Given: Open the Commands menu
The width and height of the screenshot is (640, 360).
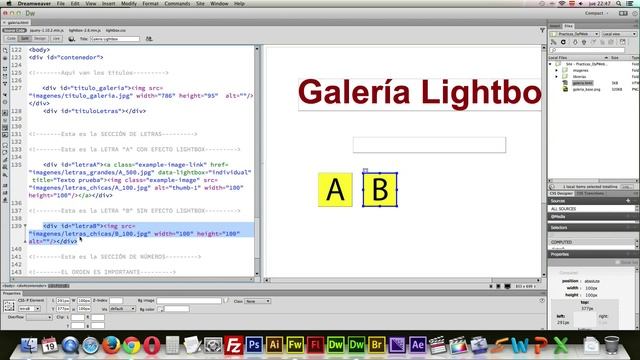Looking at the screenshot, I should pos(177,3).
